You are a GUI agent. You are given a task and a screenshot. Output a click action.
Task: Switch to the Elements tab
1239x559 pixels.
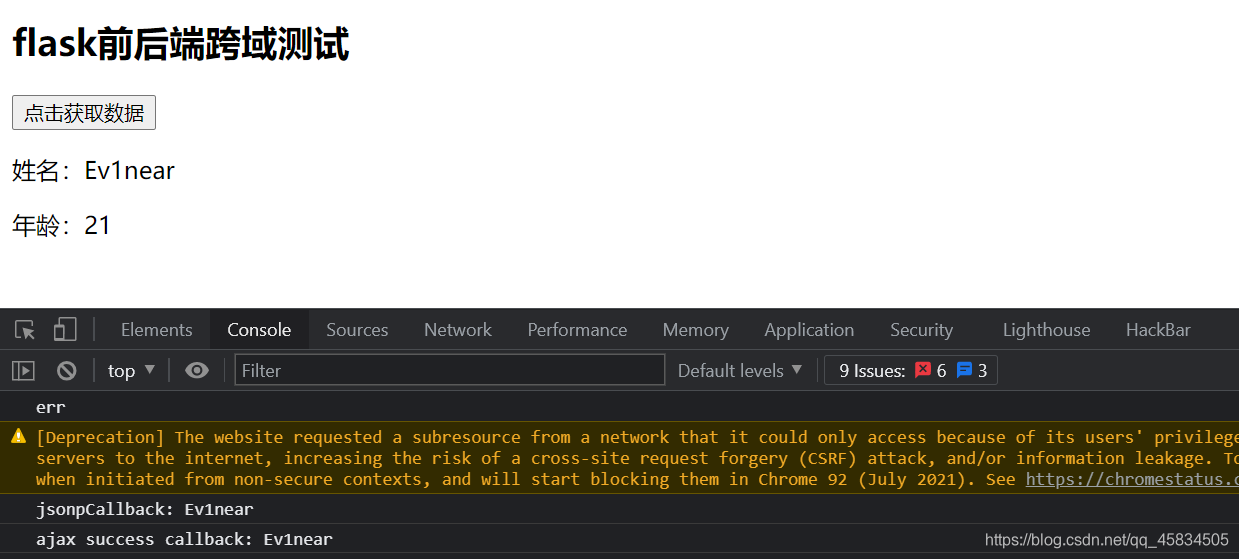click(x=156, y=330)
